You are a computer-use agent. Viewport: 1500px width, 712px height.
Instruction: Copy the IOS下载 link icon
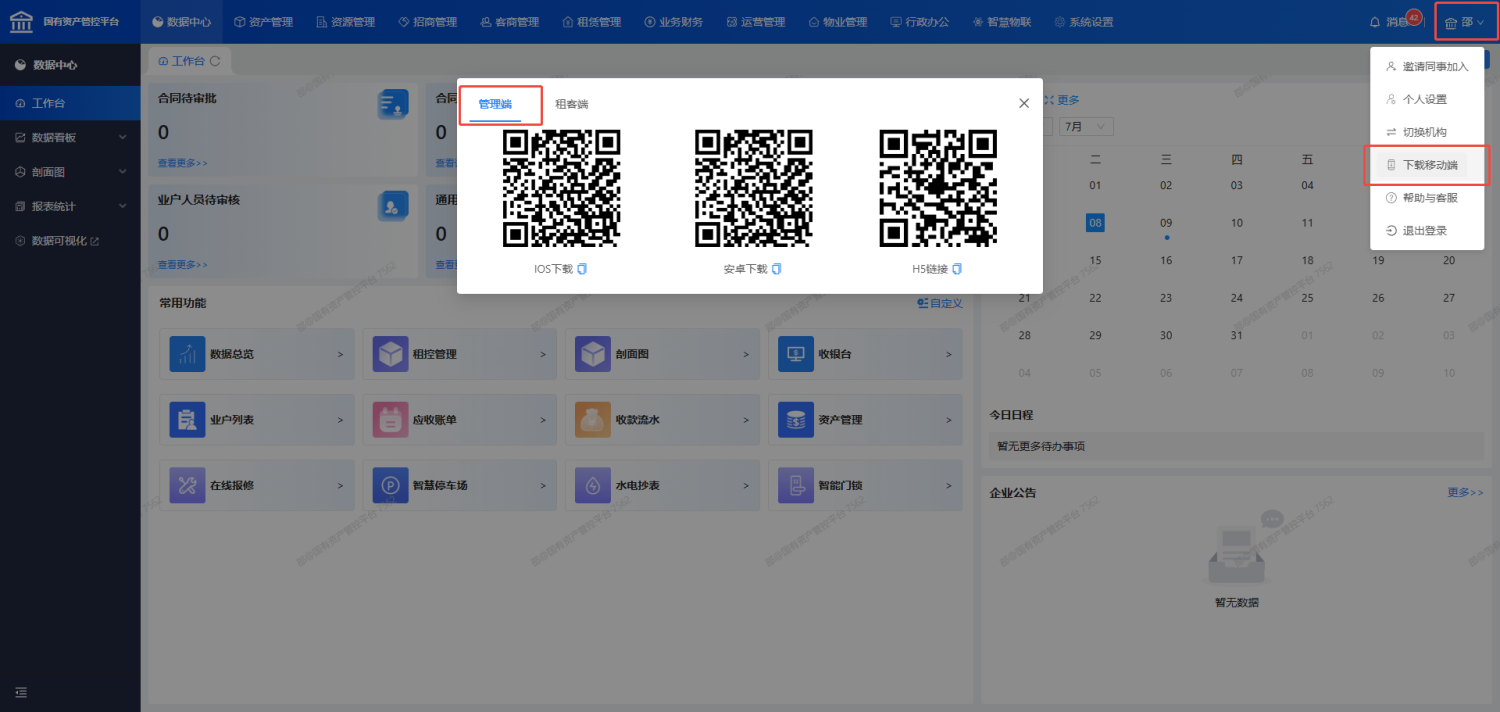(582, 269)
